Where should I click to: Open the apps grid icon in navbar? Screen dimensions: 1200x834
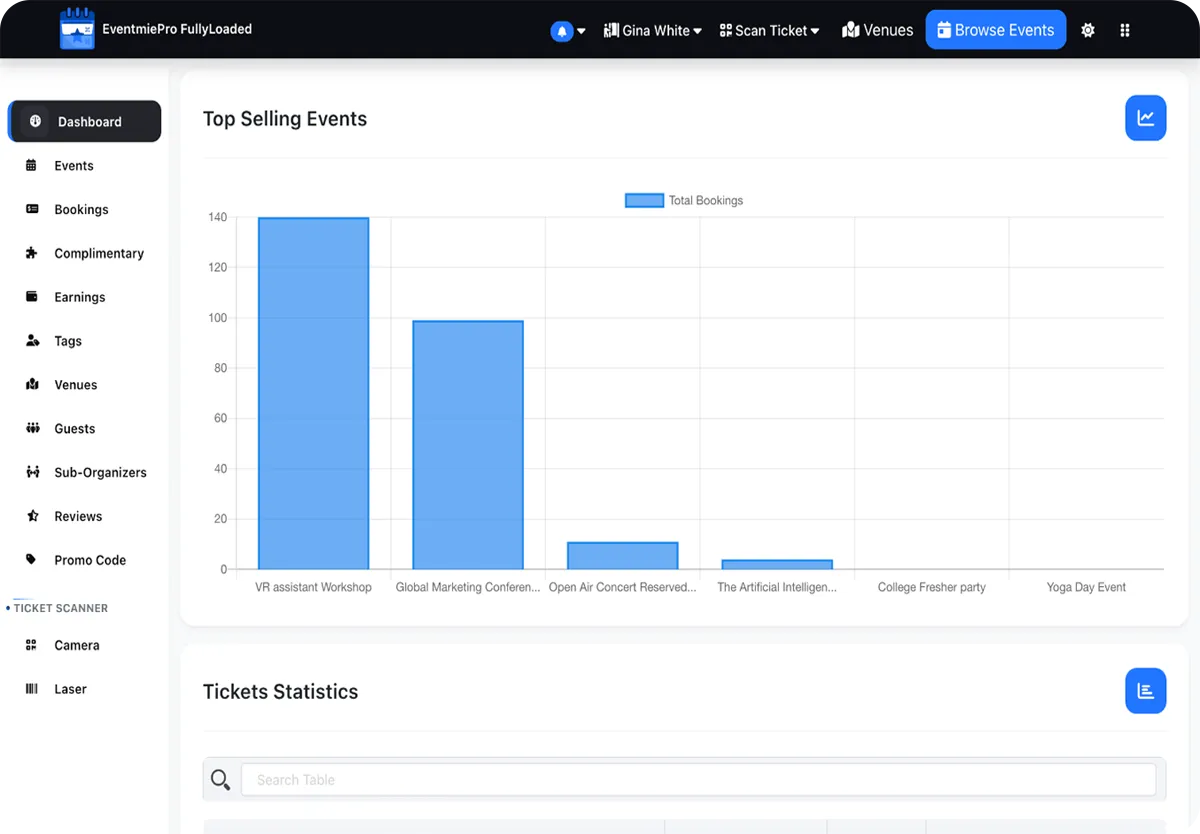click(x=1126, y=31)
